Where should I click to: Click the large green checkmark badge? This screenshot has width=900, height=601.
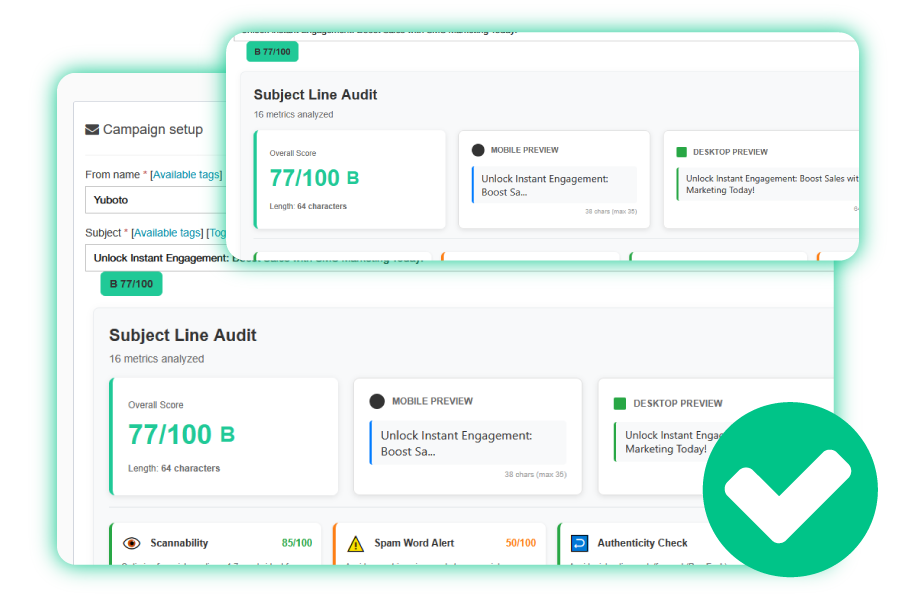(x=790, y=489)
